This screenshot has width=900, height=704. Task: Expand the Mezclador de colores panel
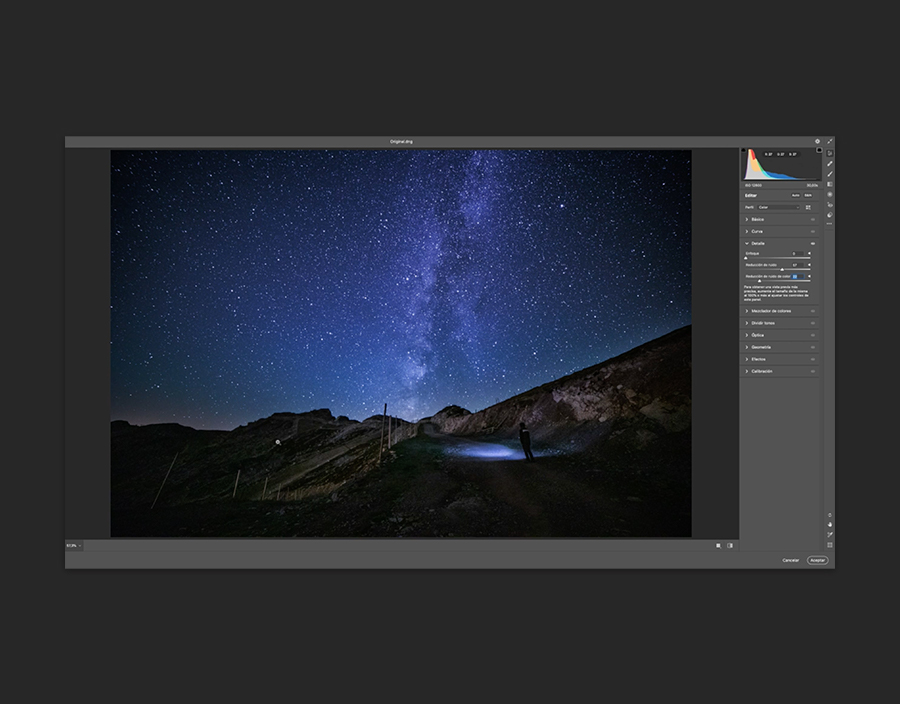747,311
